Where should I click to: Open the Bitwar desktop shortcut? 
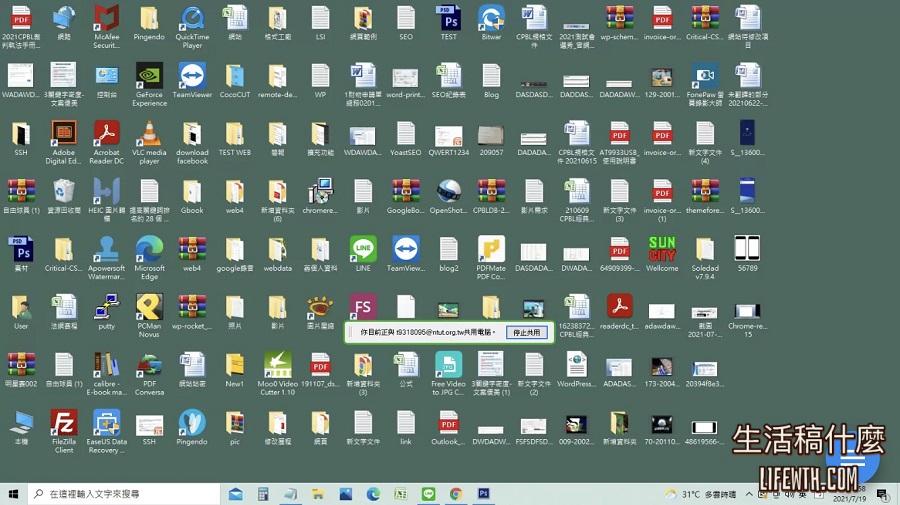(491, 23)
